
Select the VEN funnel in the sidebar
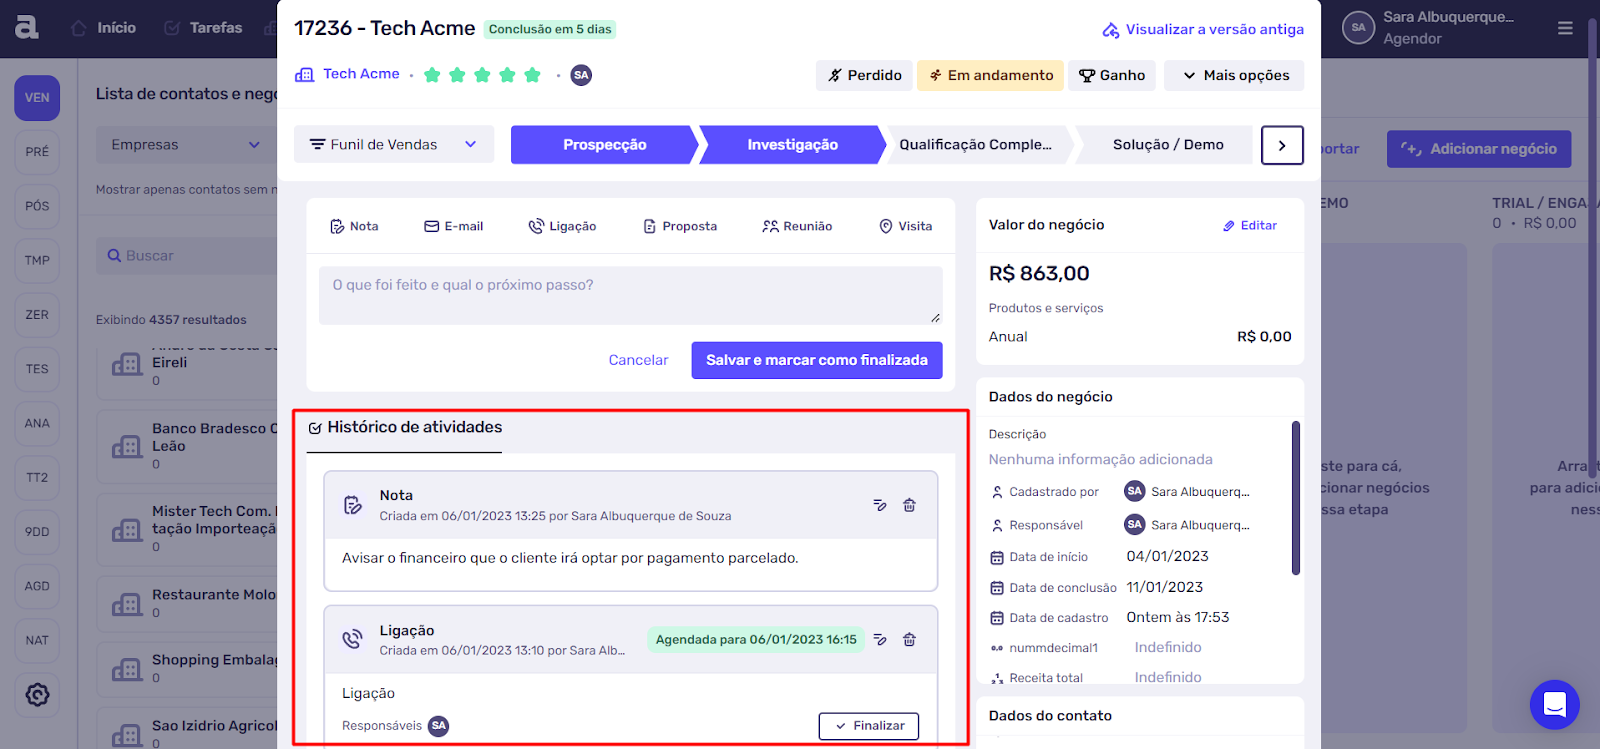[x=37, y=98]
